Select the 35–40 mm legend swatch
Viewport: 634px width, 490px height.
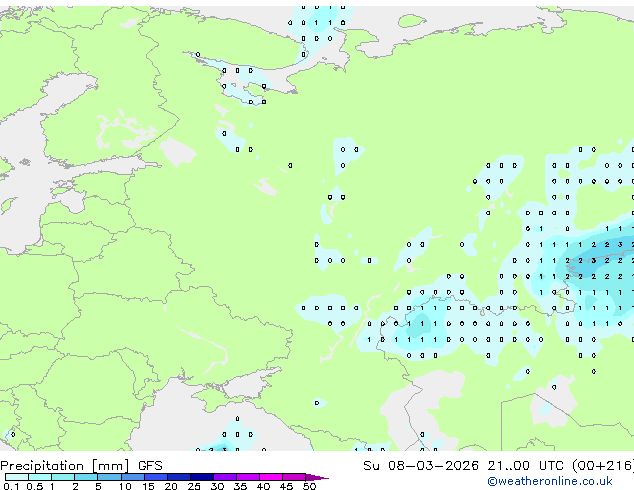[x=248, y=477]
